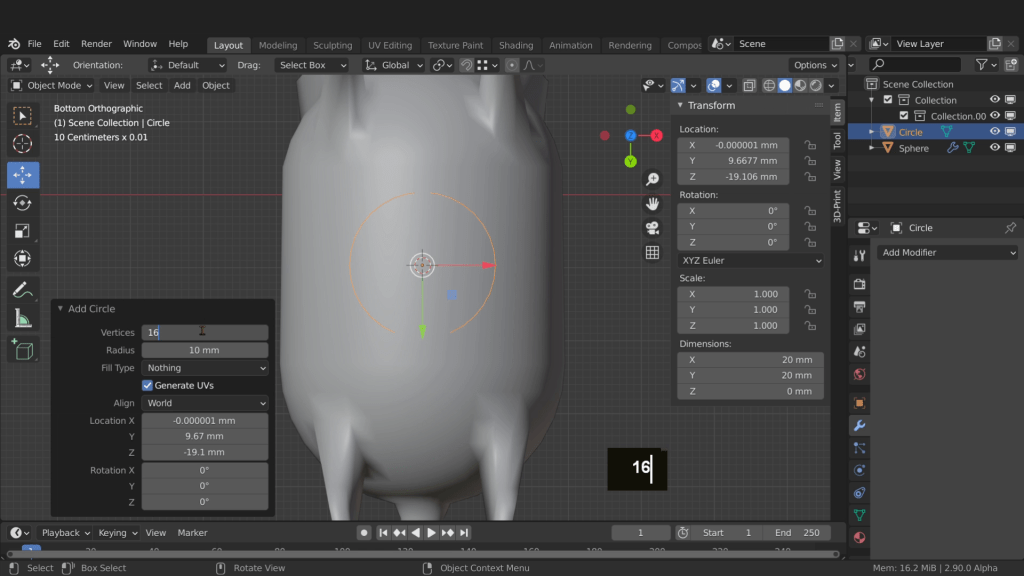Collapse the Transform panel

pyautogui.click(x=681, y=105)
